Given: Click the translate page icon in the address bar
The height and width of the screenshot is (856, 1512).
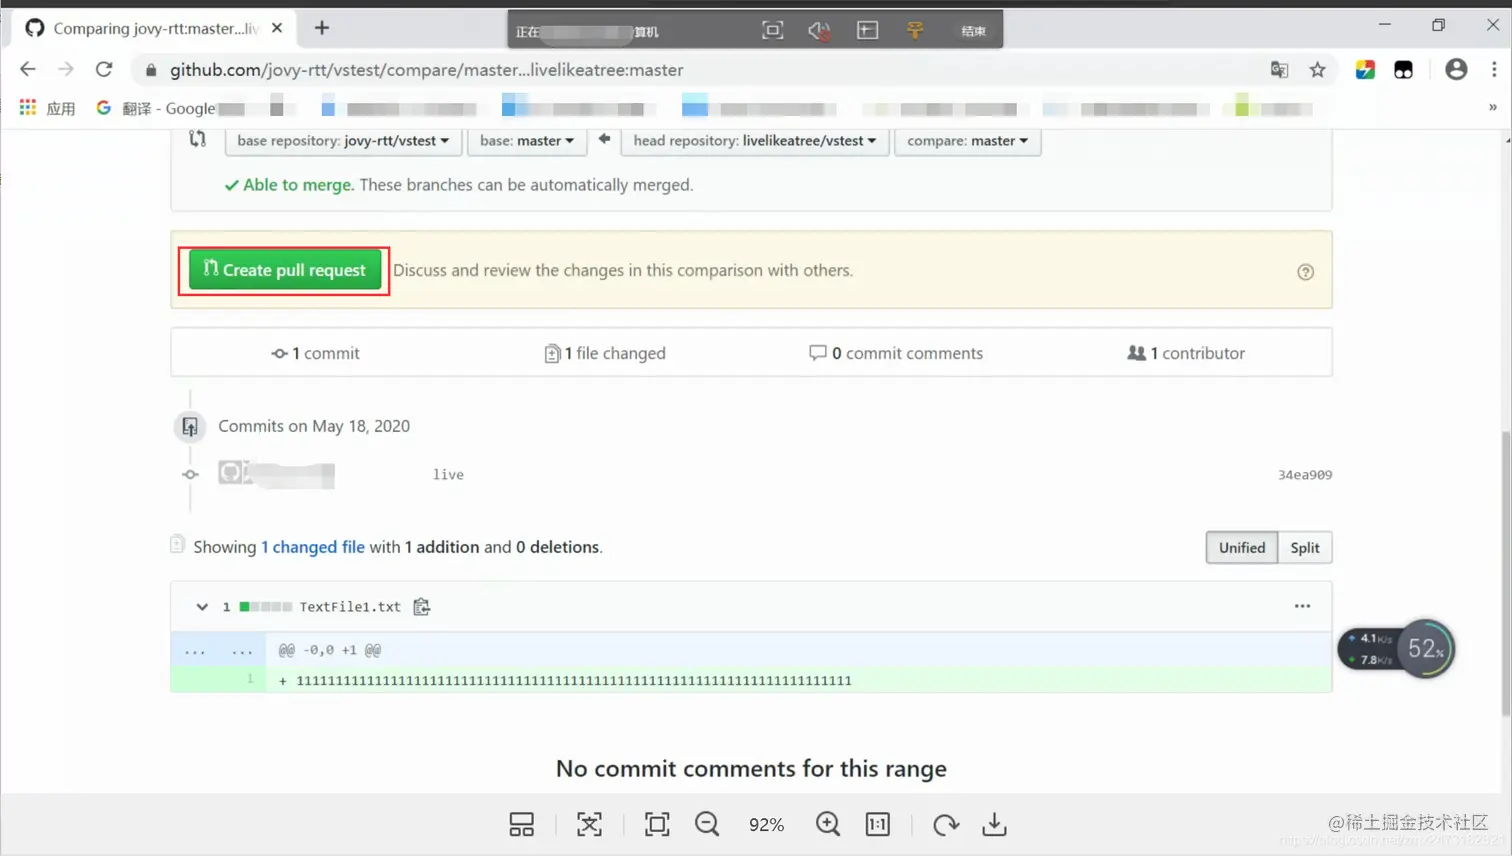Looking at the screenshot, I should [x=1279, y=69].
